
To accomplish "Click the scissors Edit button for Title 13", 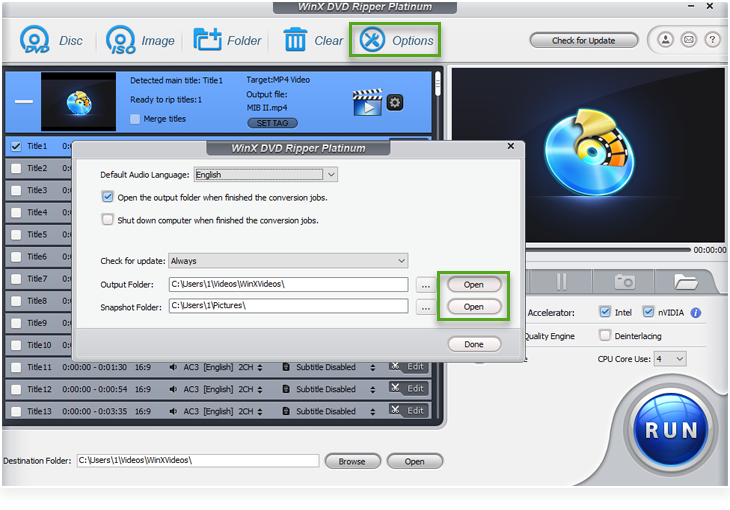I will coord(408,410).
